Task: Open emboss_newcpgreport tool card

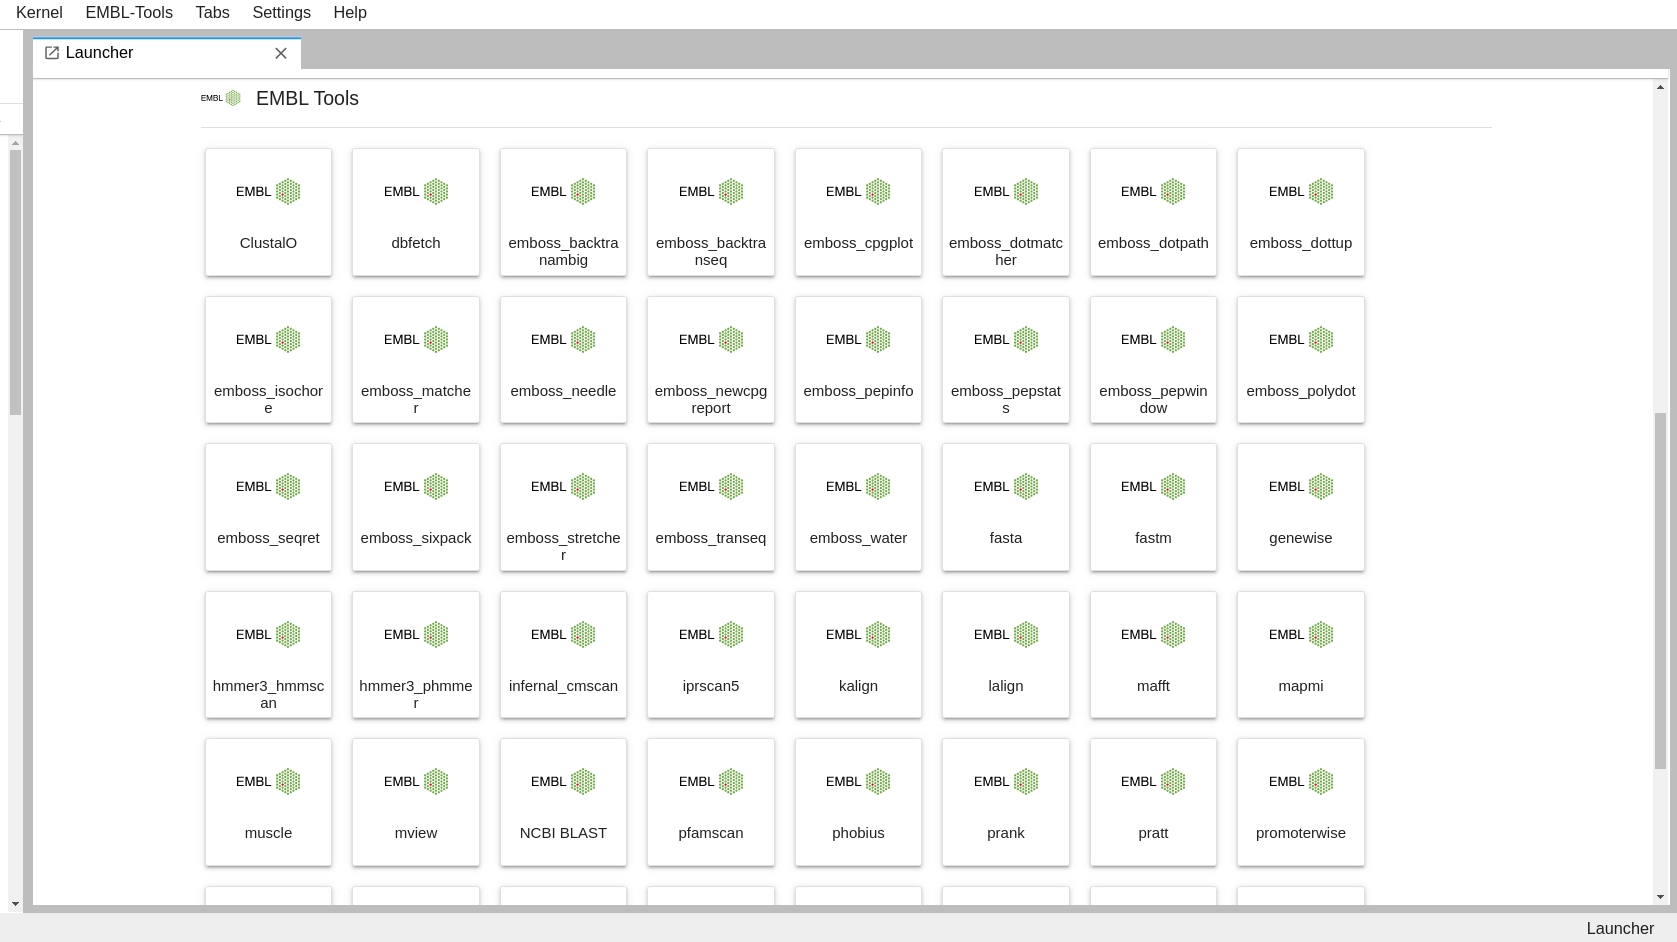Action: point(711,360)
